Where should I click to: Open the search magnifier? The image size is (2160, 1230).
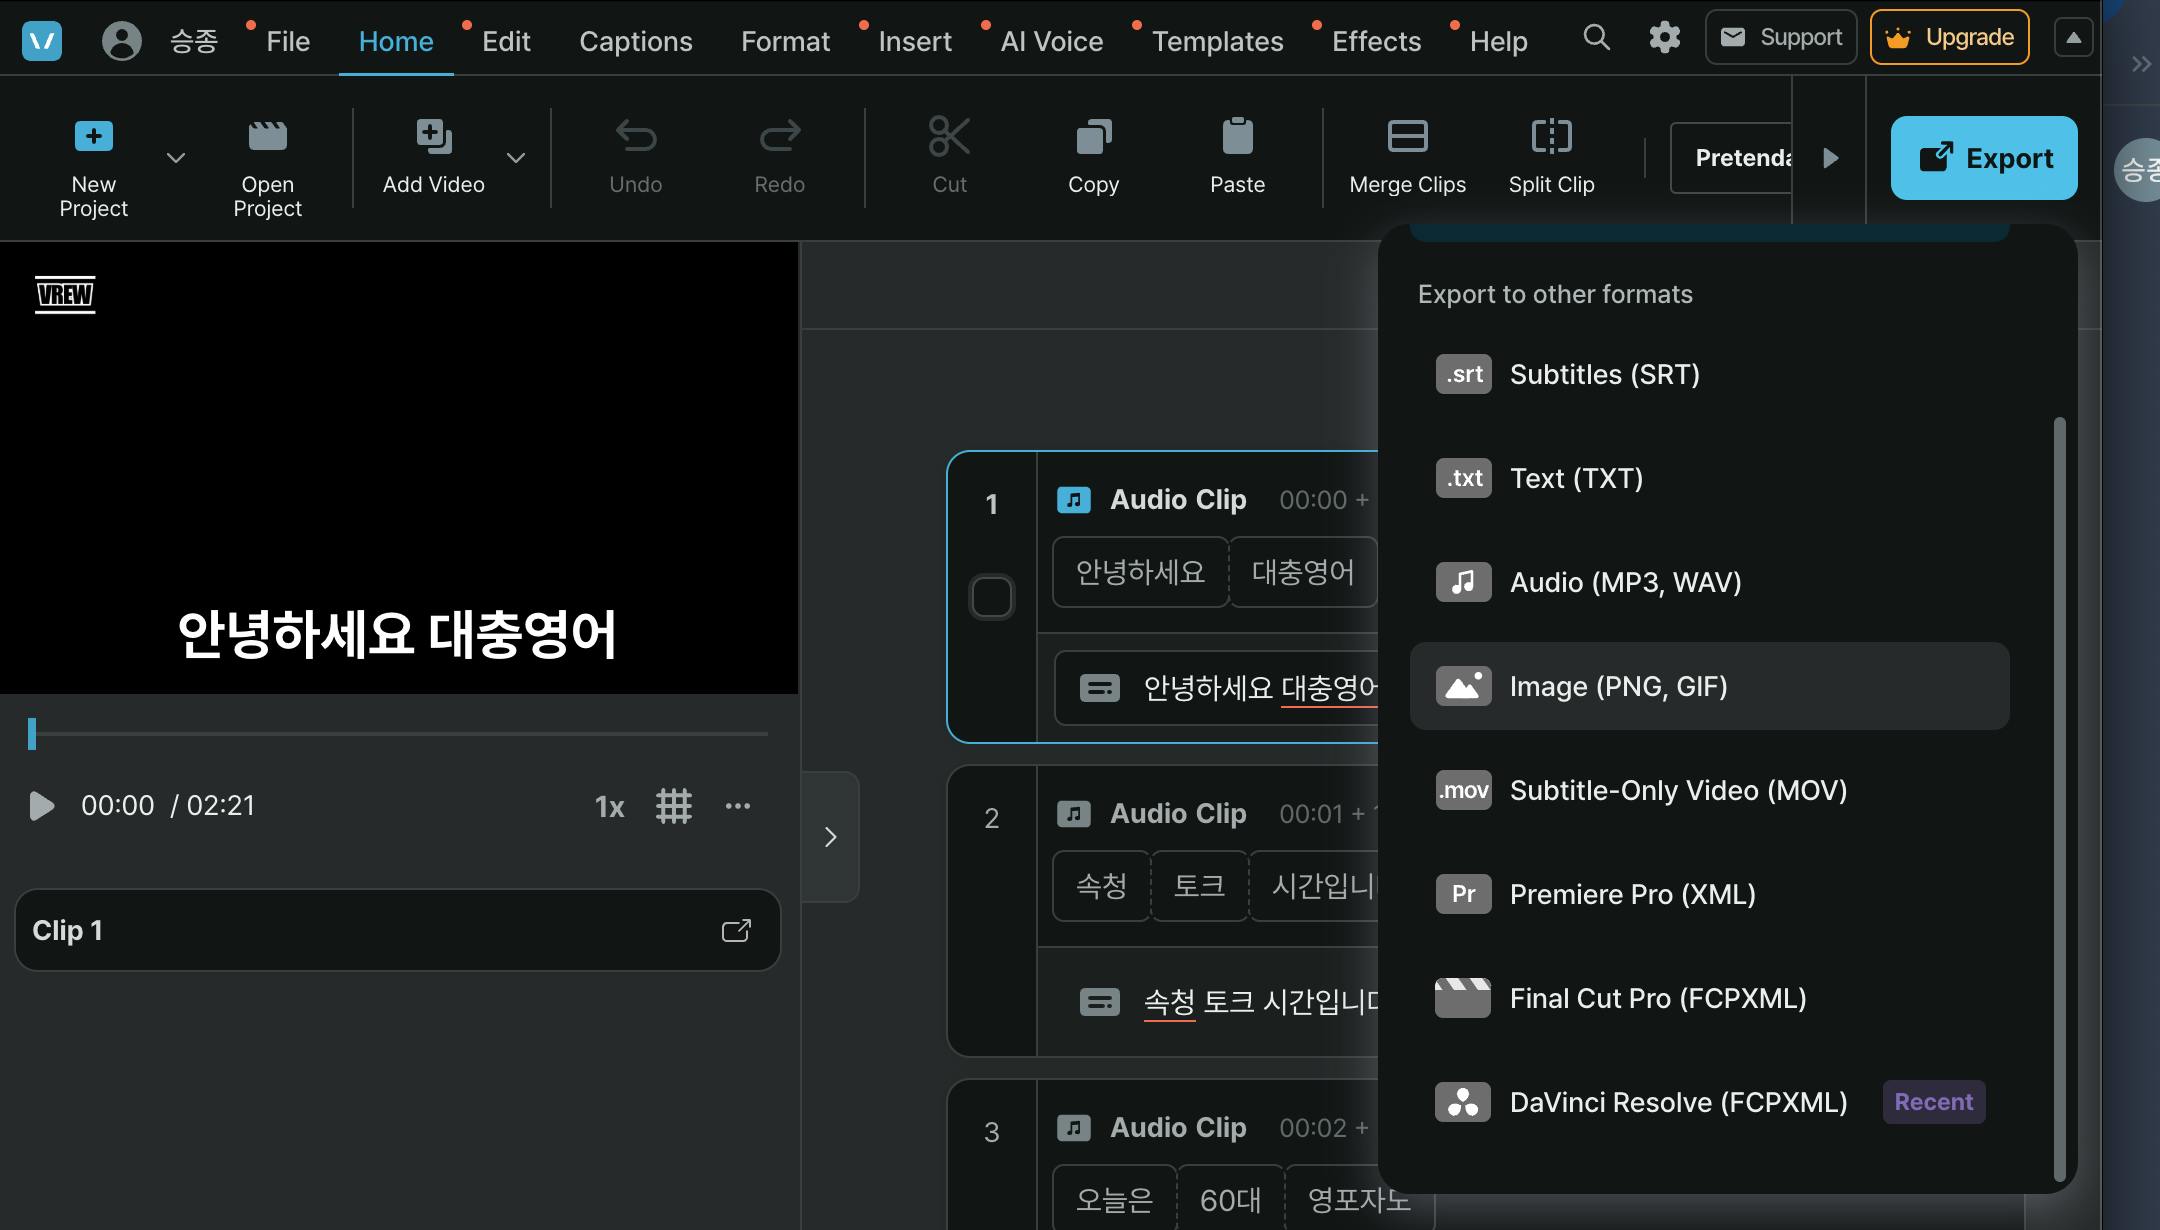[1596, 38]
